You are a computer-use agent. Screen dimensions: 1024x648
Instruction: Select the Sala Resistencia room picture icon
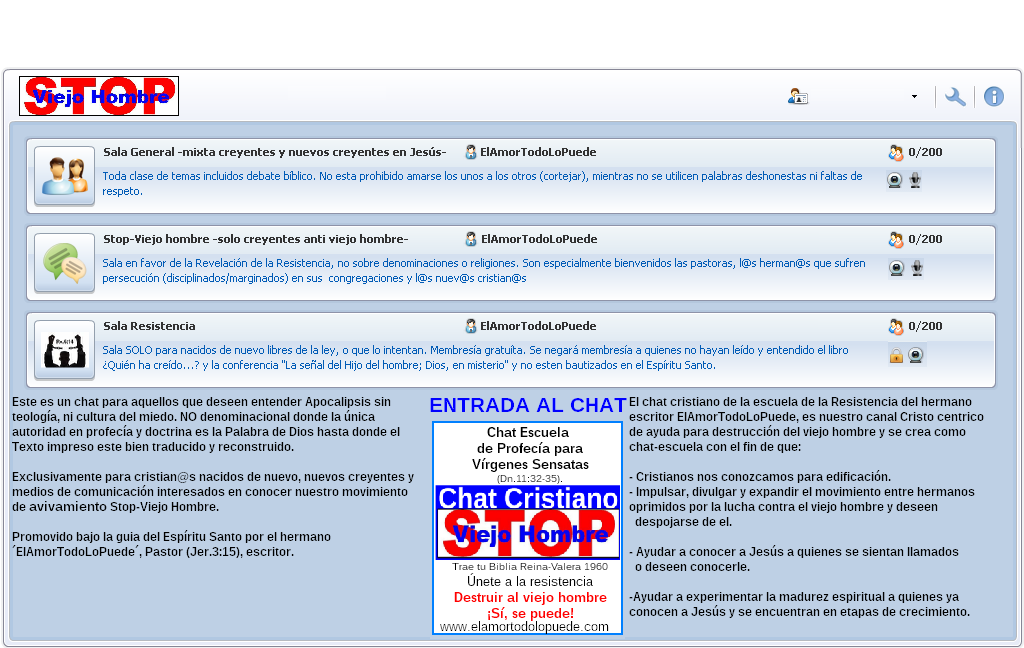tap(65, 349)
